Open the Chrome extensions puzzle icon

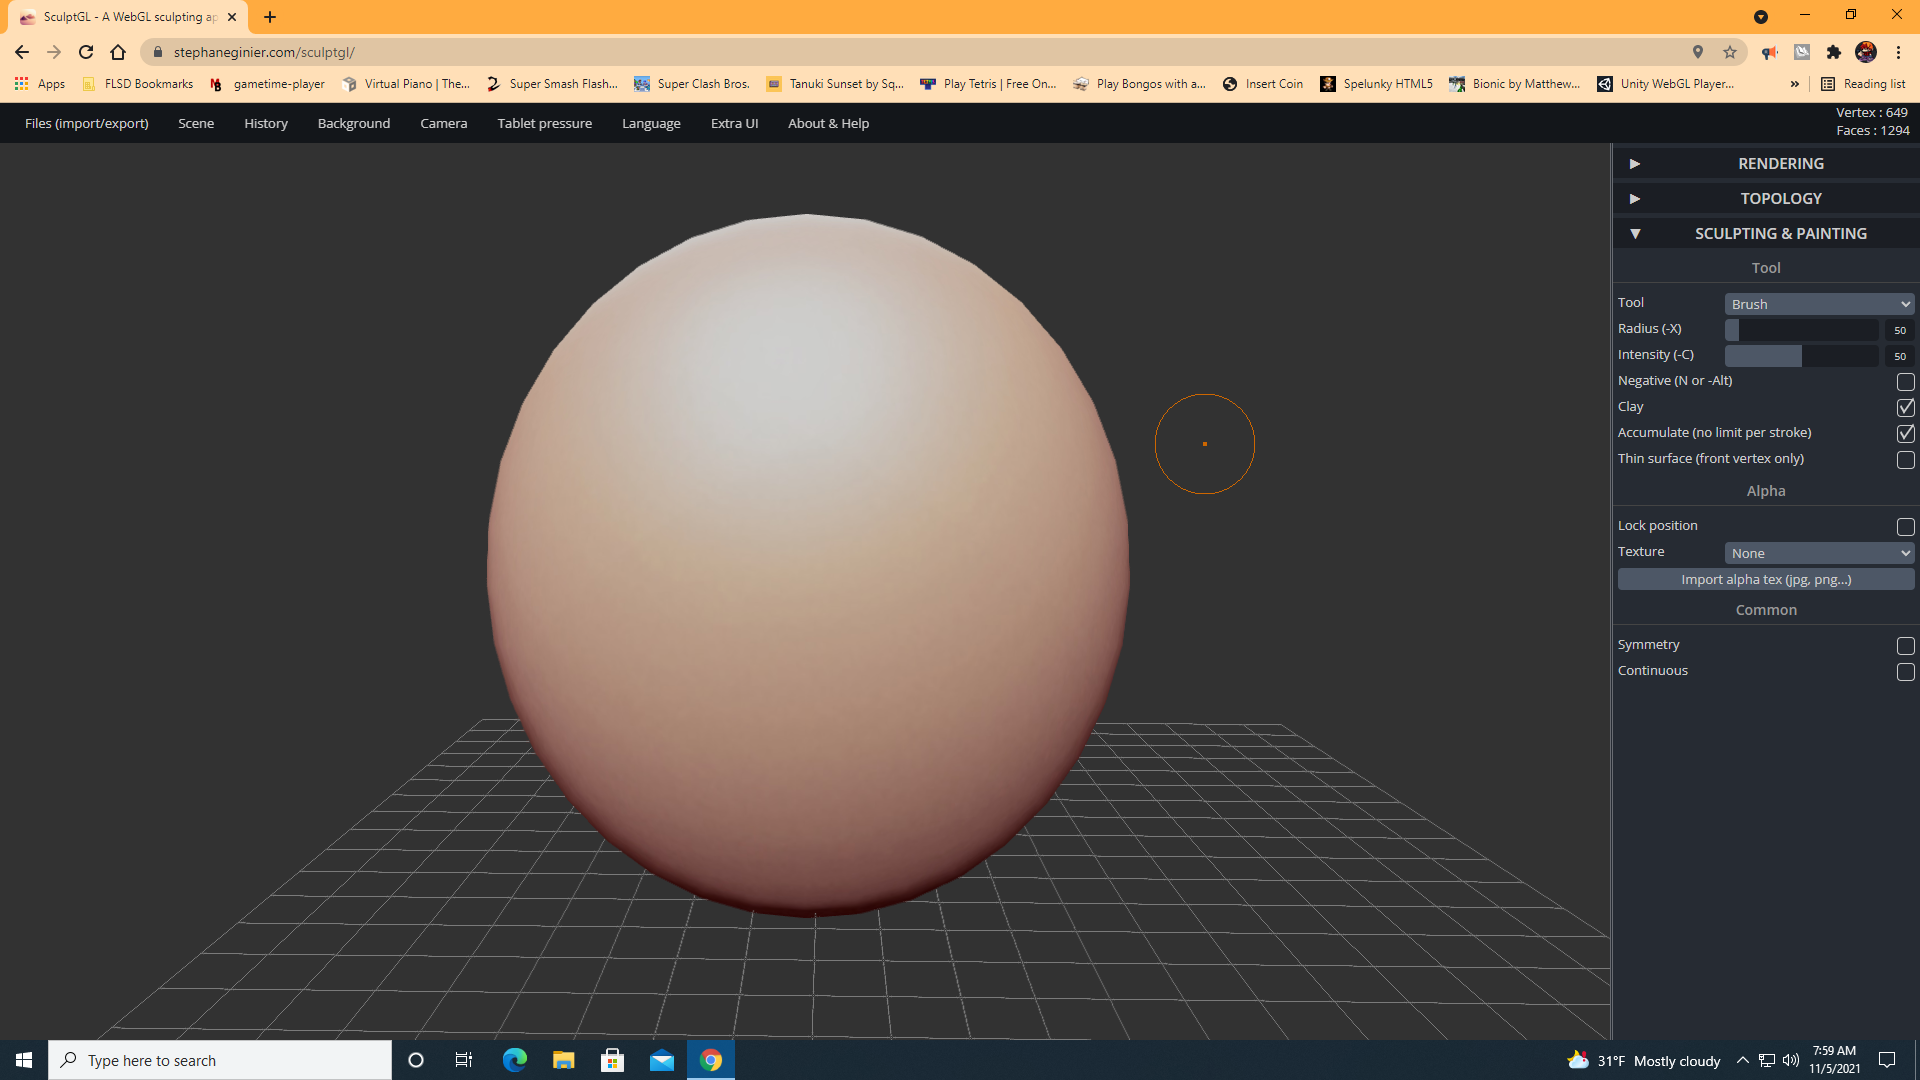tap(1835, 52)
